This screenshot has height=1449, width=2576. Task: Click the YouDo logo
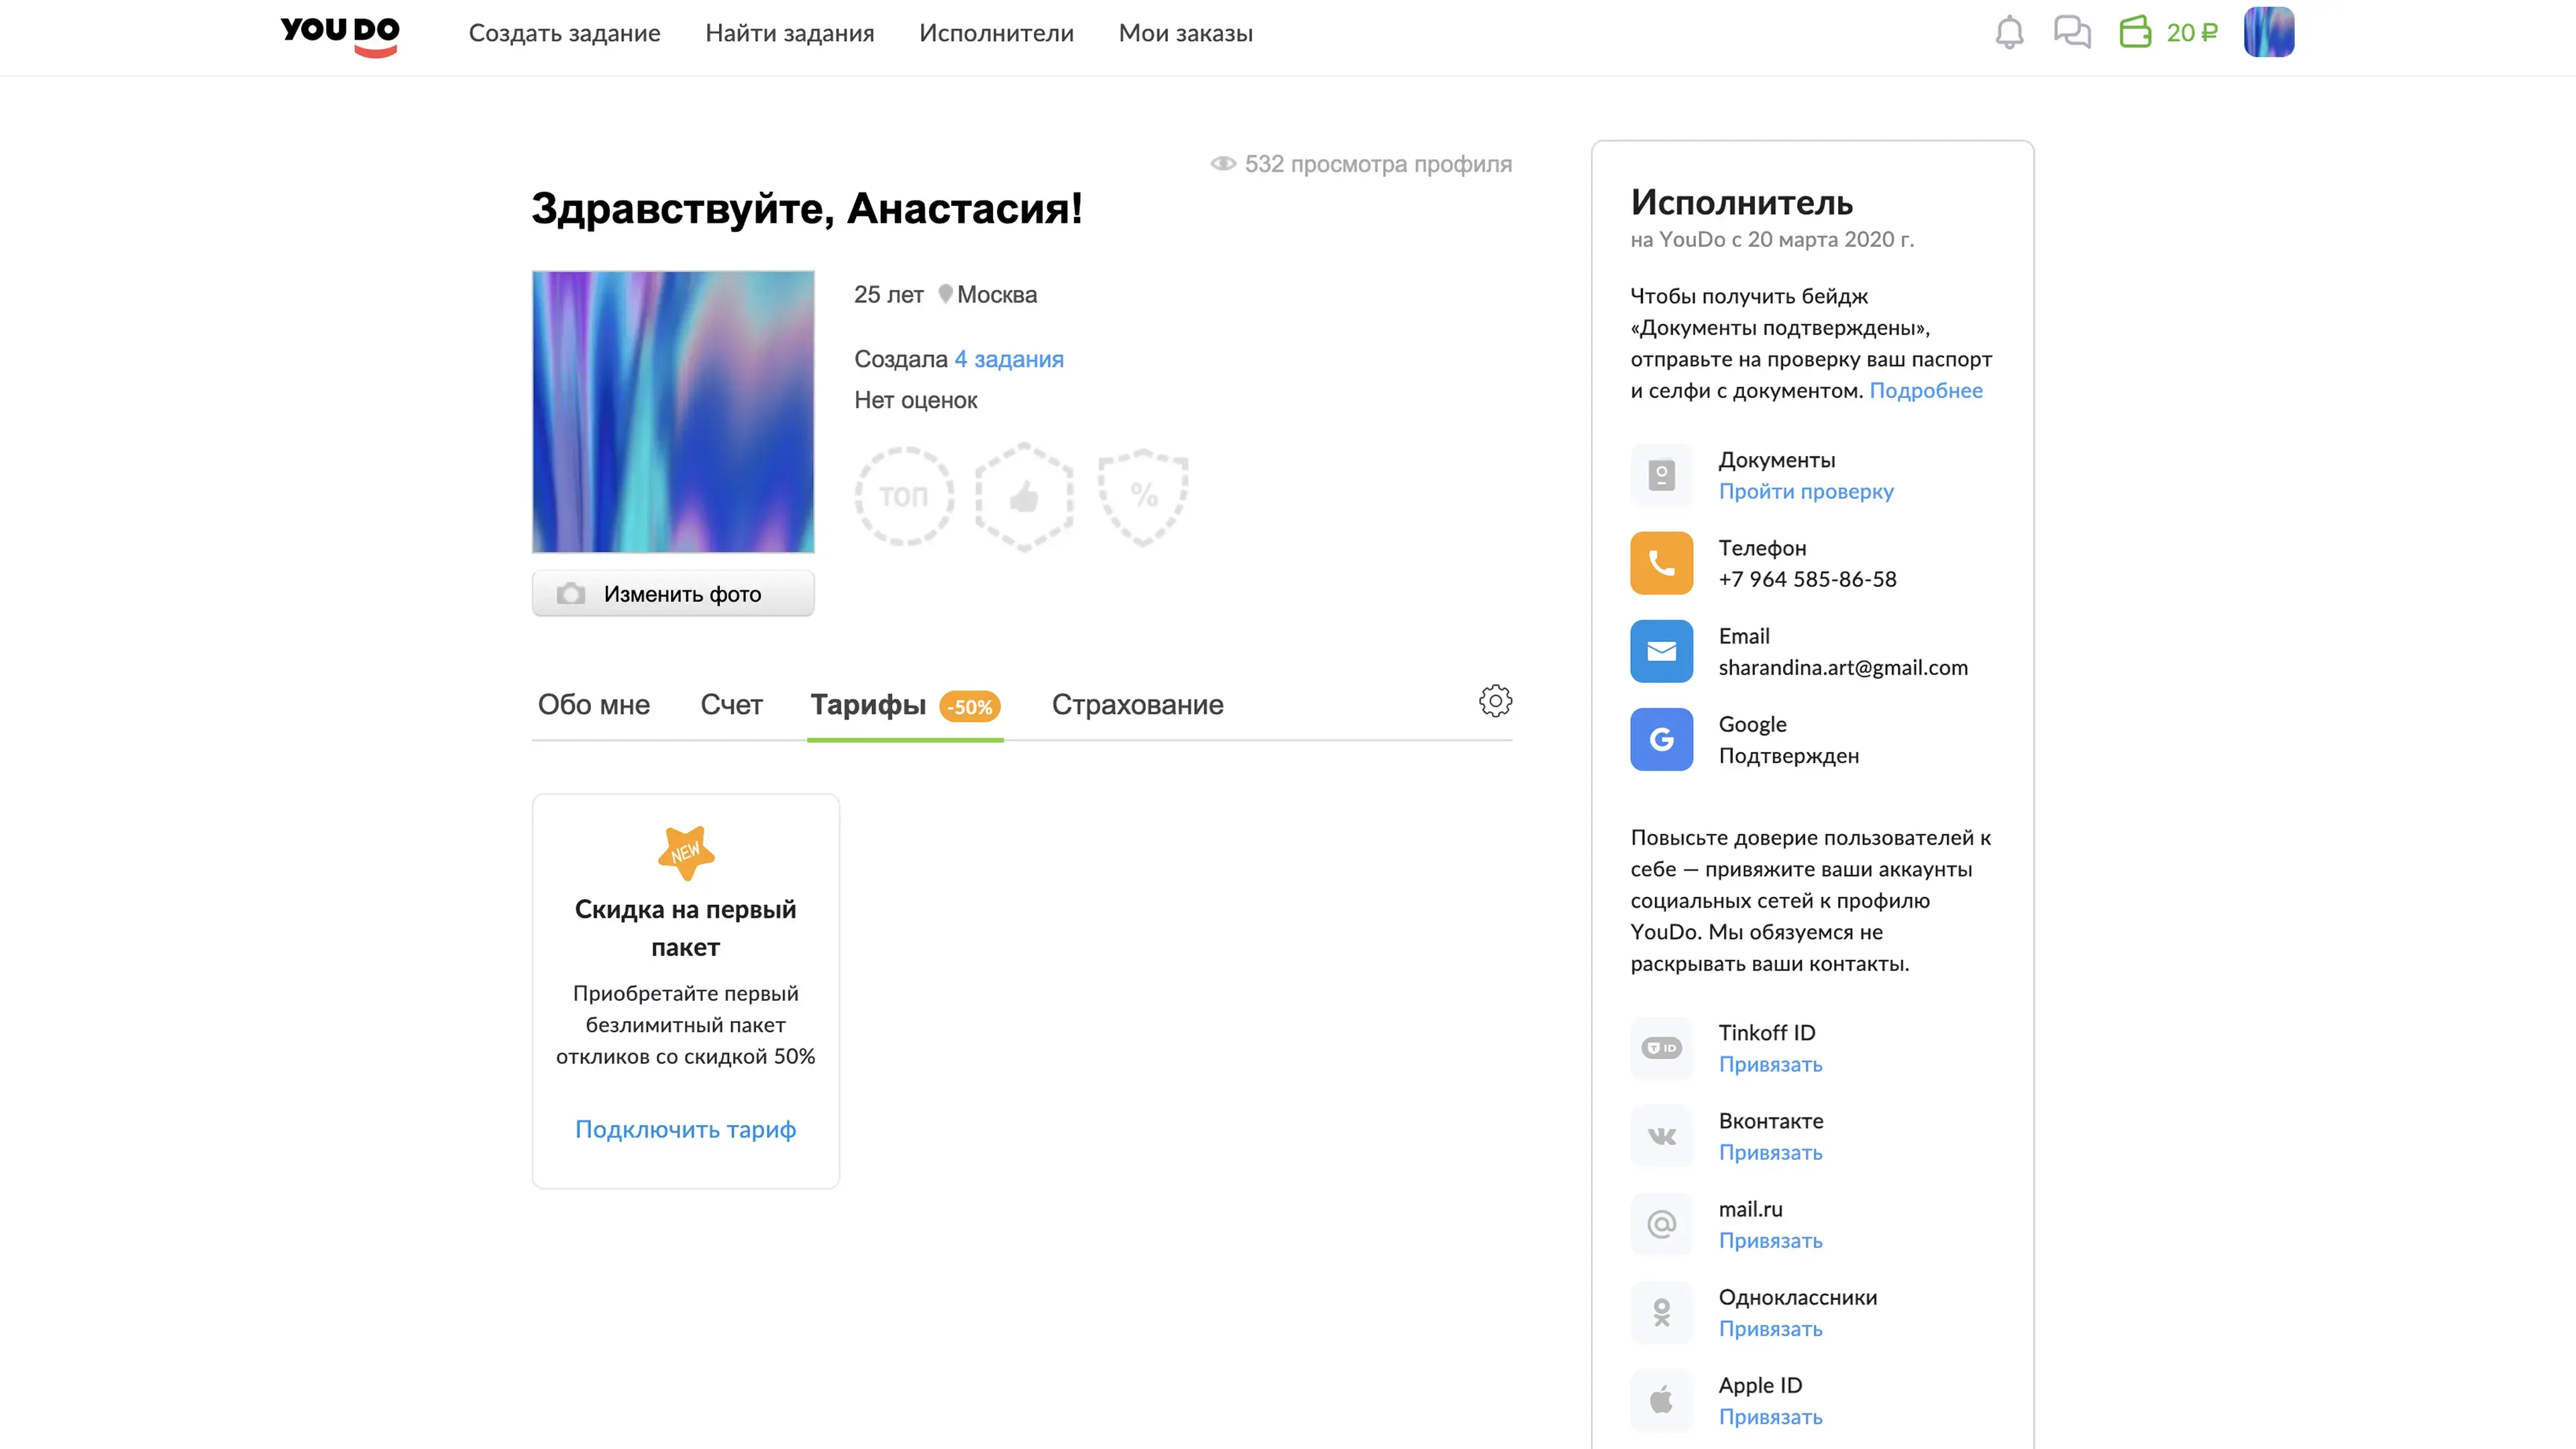coord(340,35)
